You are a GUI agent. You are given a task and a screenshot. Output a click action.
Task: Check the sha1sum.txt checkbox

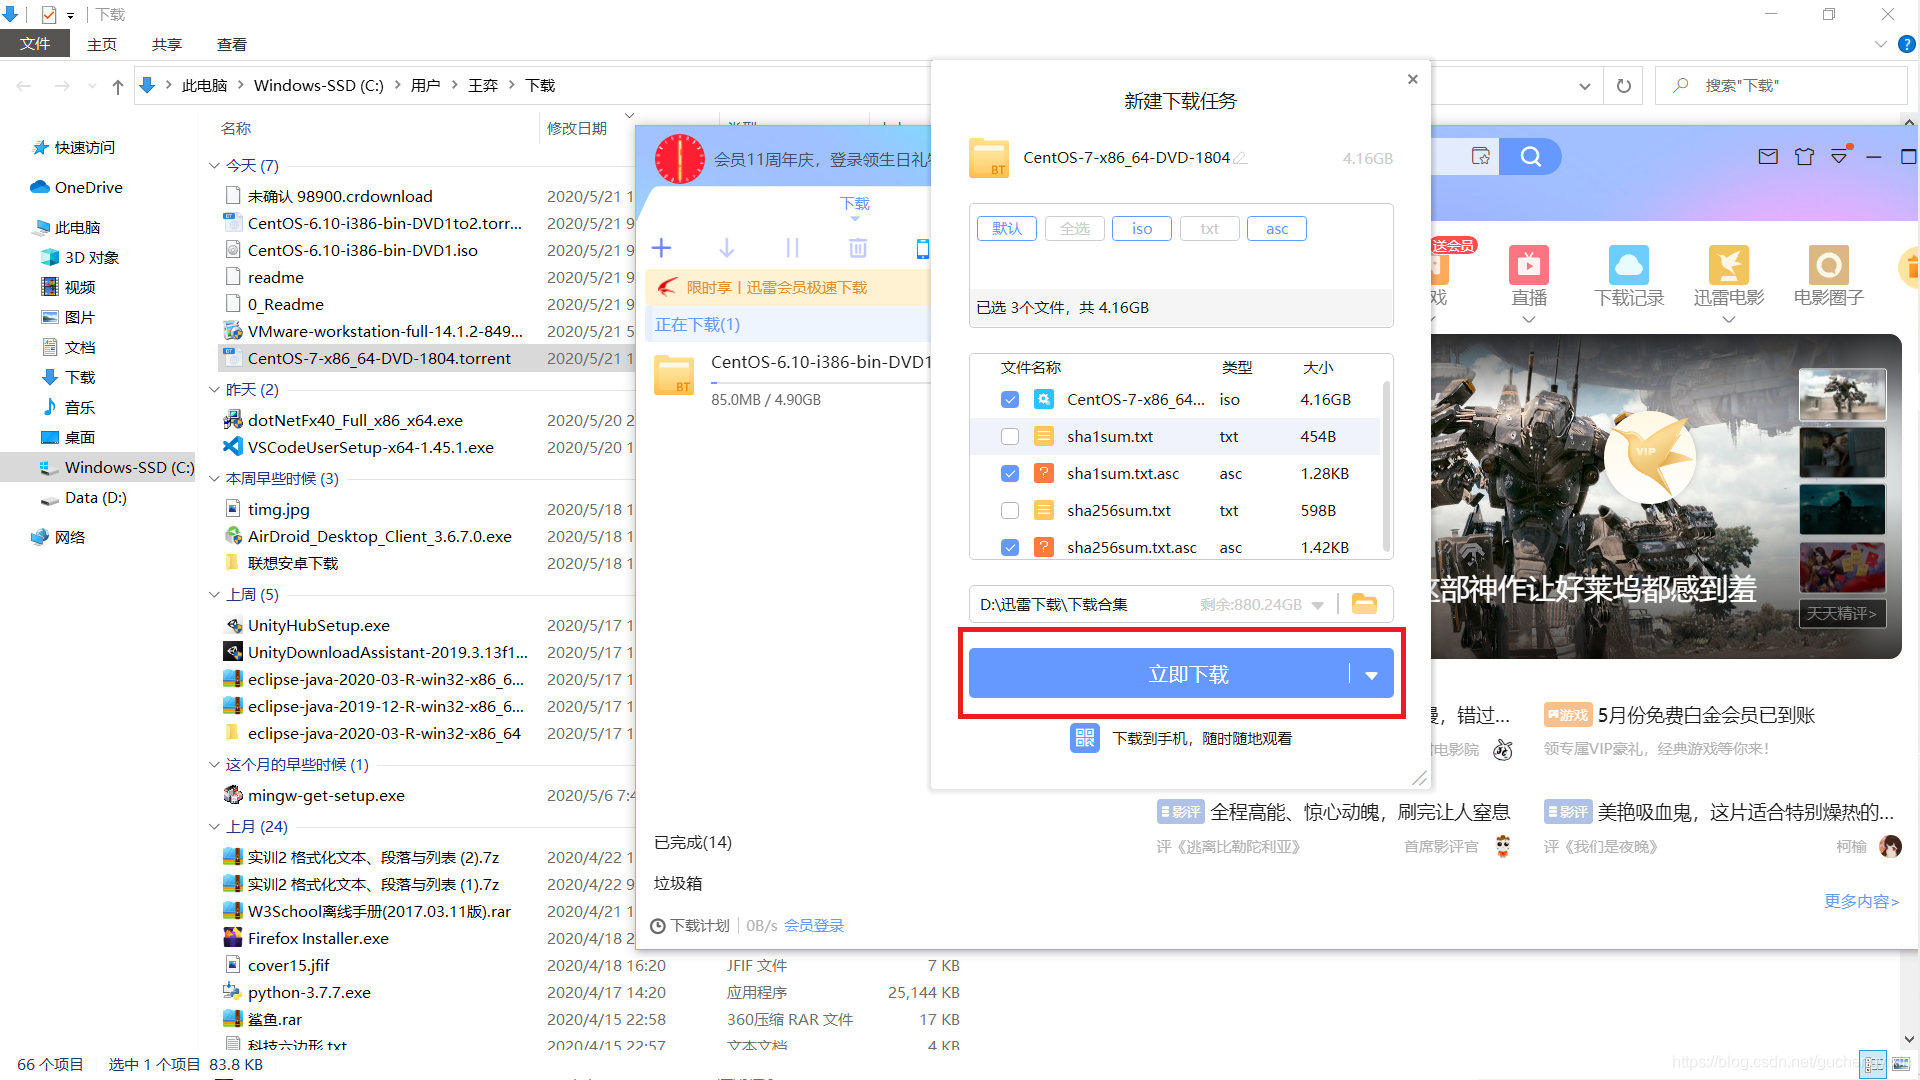[1010, 436]
